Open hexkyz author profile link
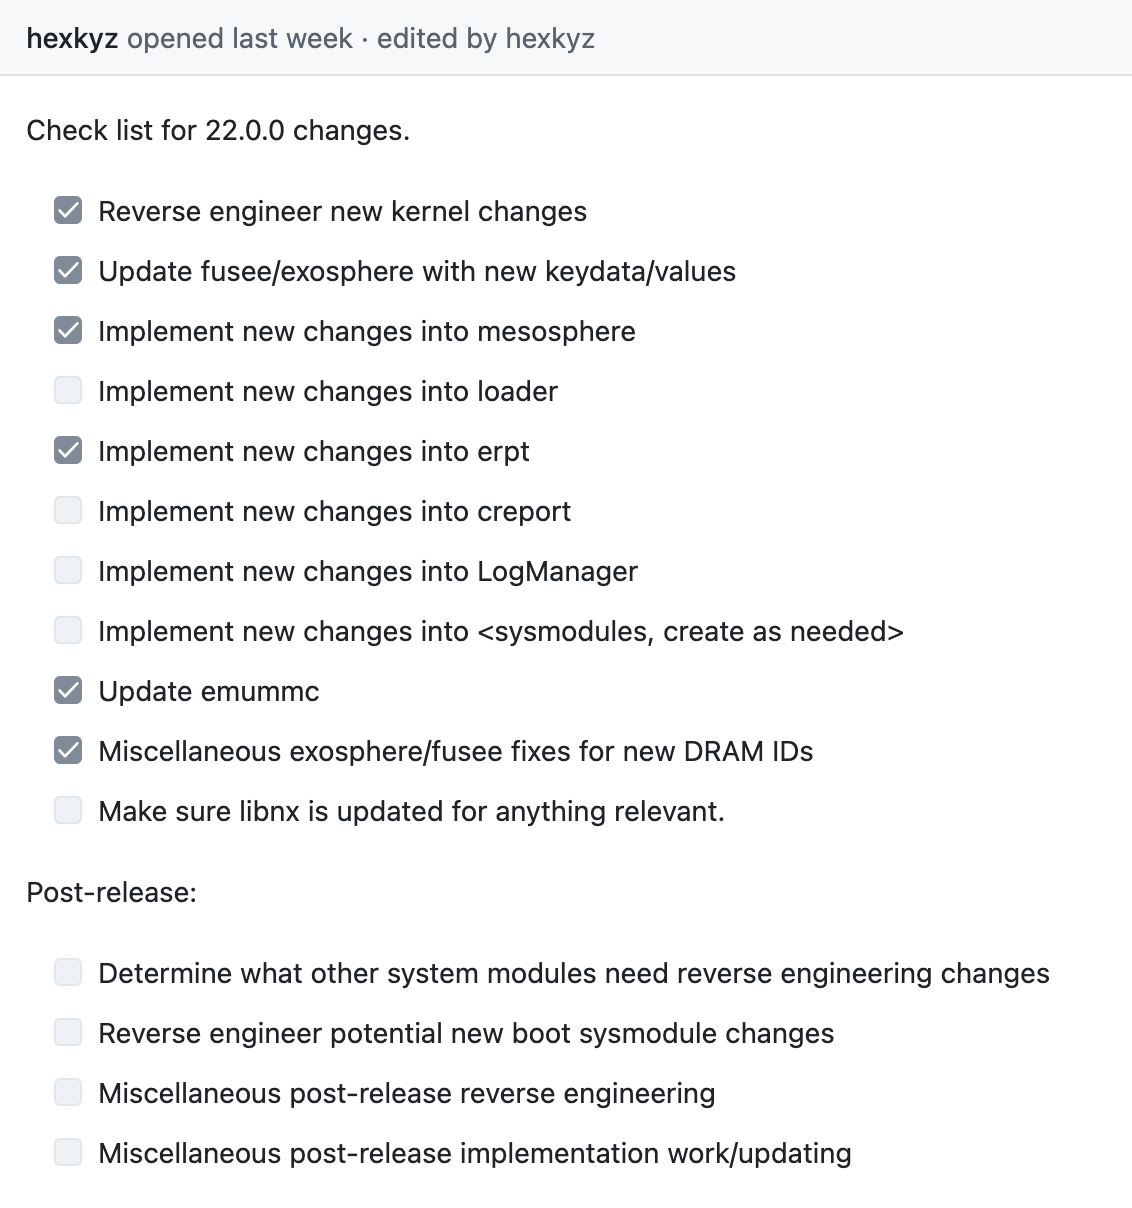 pos(72,39)
